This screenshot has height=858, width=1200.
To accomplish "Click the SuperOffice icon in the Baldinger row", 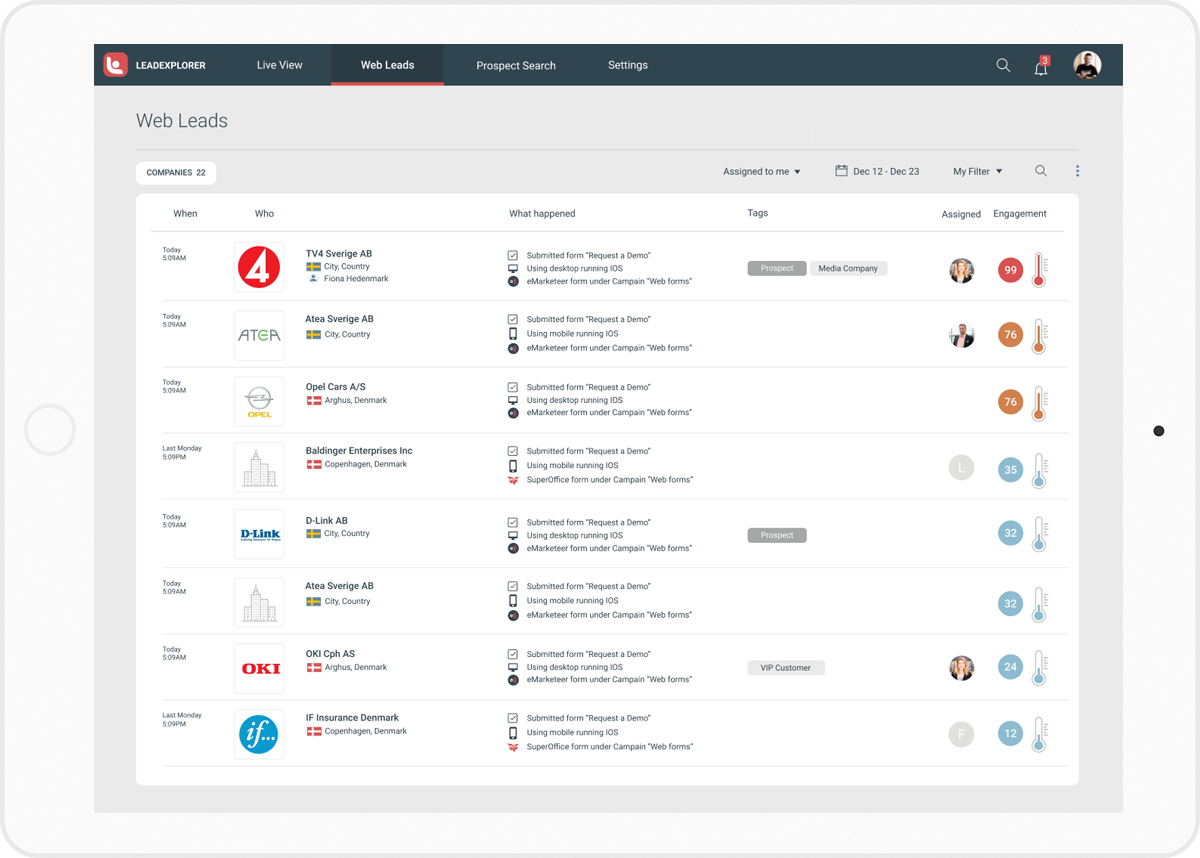I will (x=513, y=480).
